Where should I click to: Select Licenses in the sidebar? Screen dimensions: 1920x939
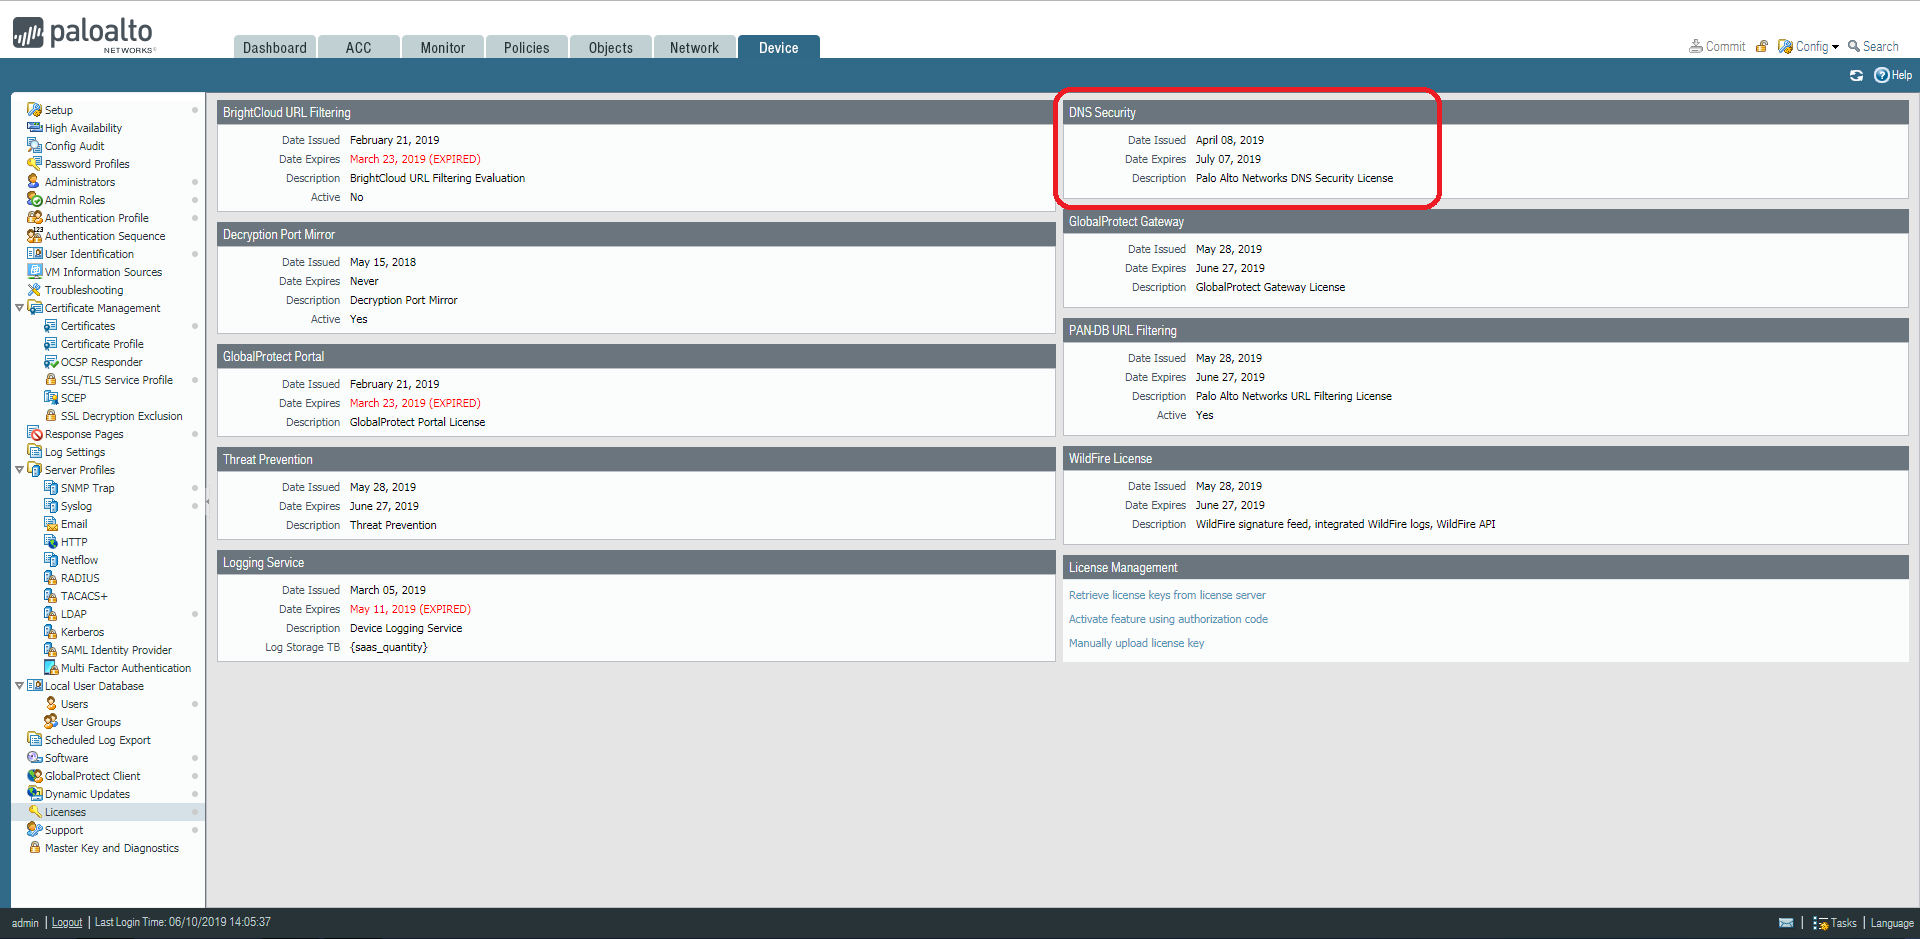pos(108,812)
